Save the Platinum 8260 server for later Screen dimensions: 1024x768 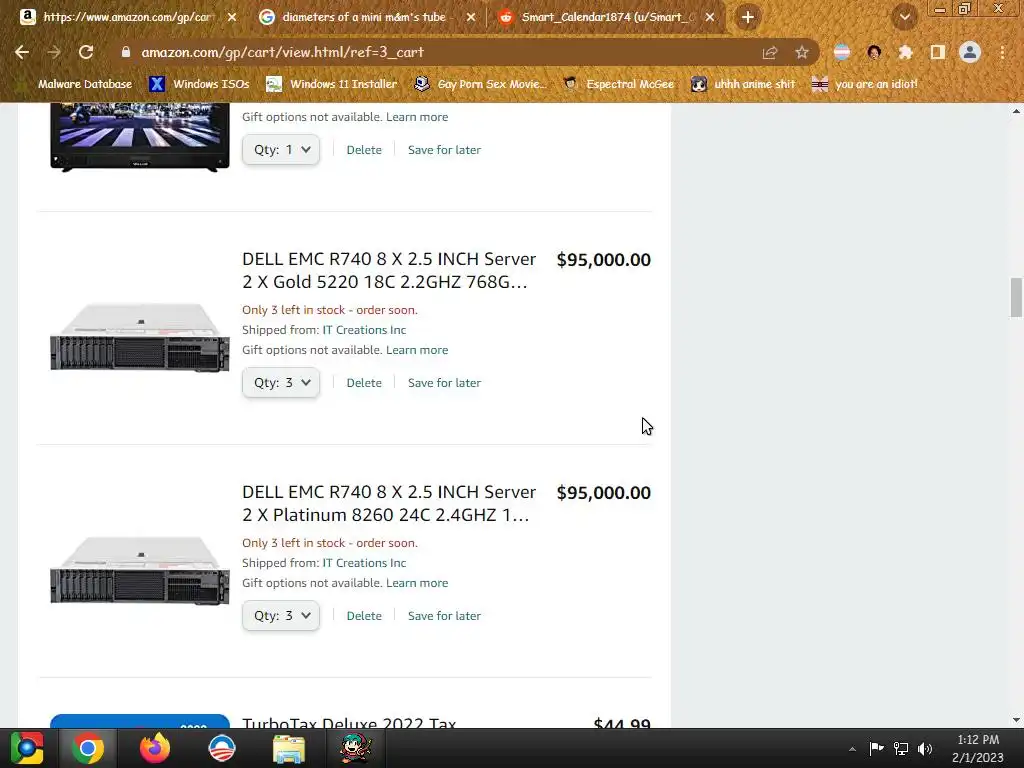(x=444, y=616)
